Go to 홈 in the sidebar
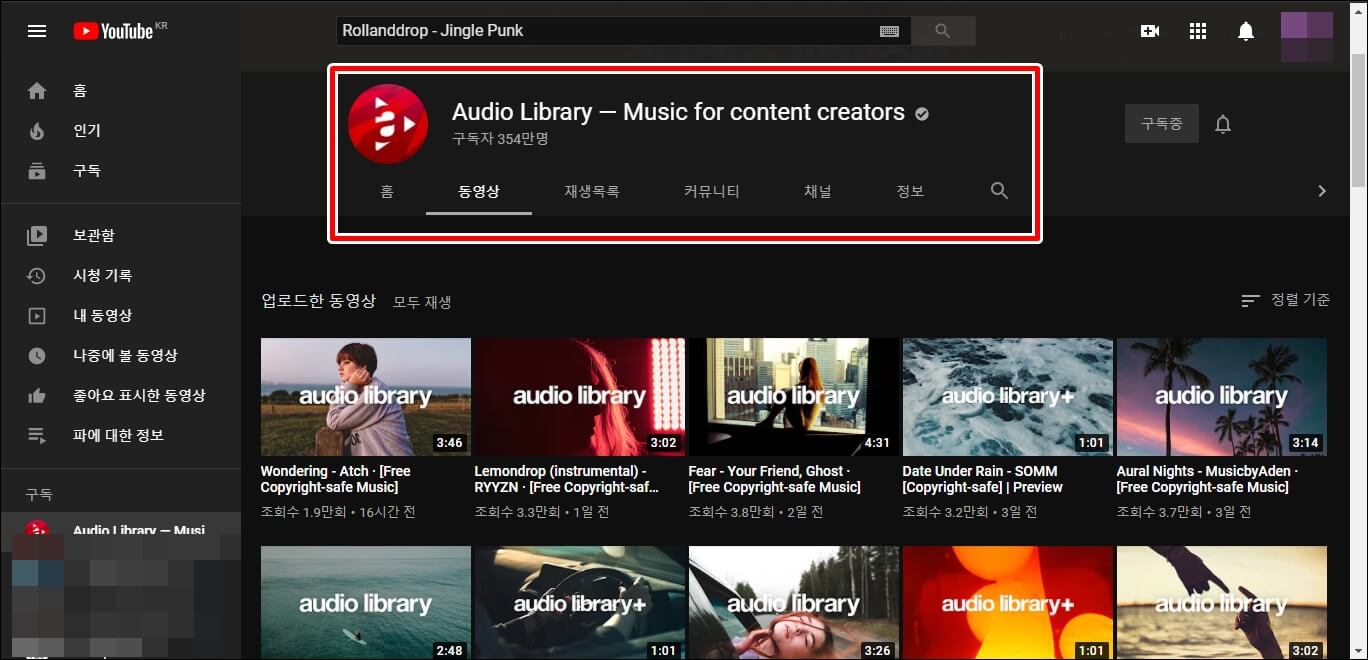This screenshot has height=660, width=1368. point(120,91)
